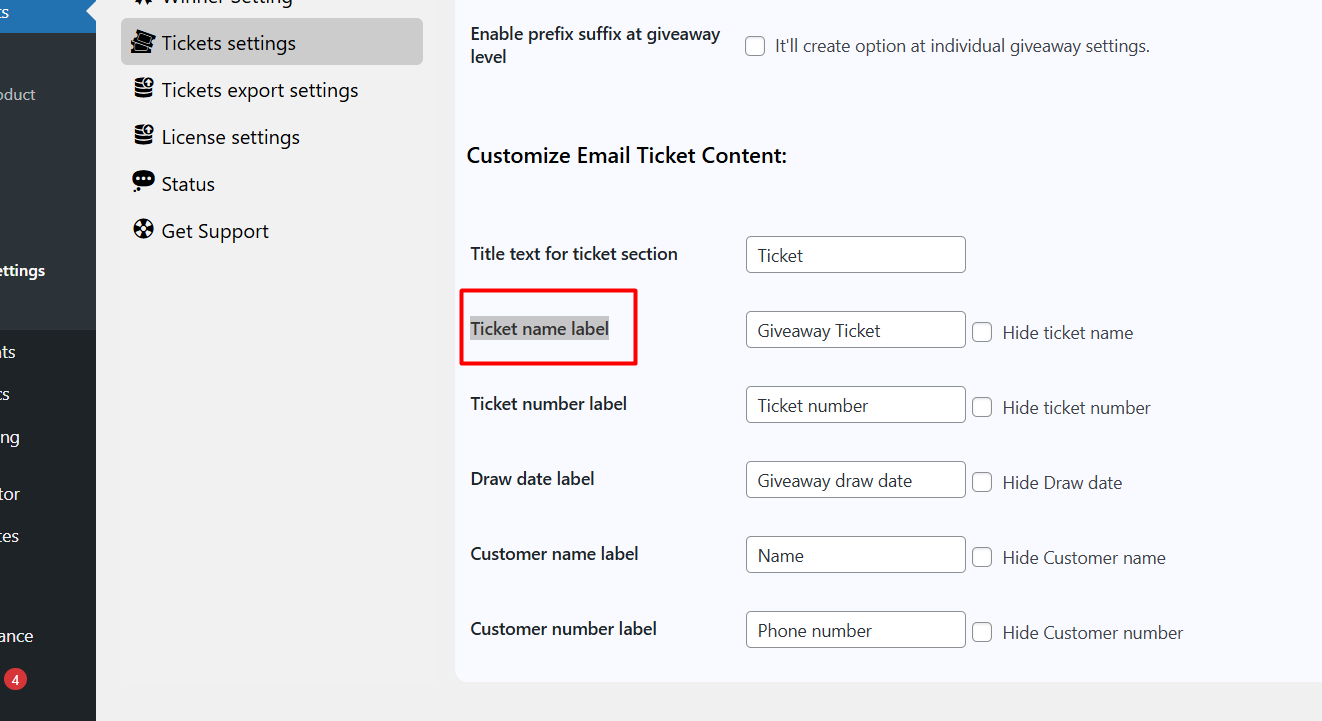The image size is (1322, 721).
Task: Open the Status settings tab
Action: click(188, 184)
